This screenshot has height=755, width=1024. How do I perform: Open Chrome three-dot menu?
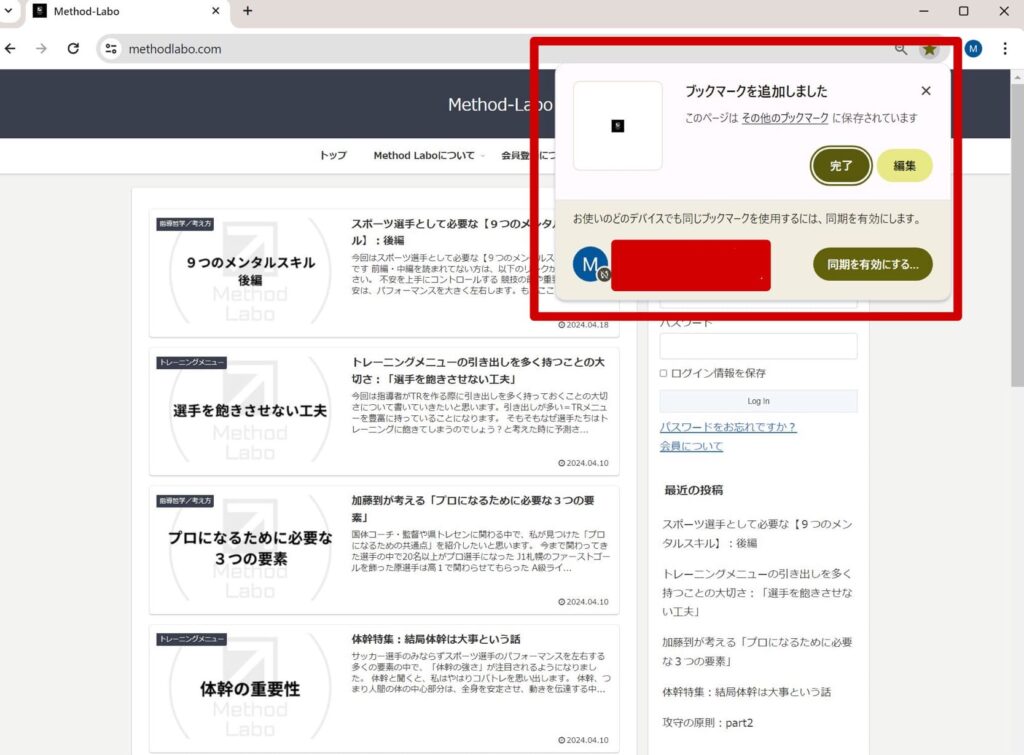[x=1004, y=48]
